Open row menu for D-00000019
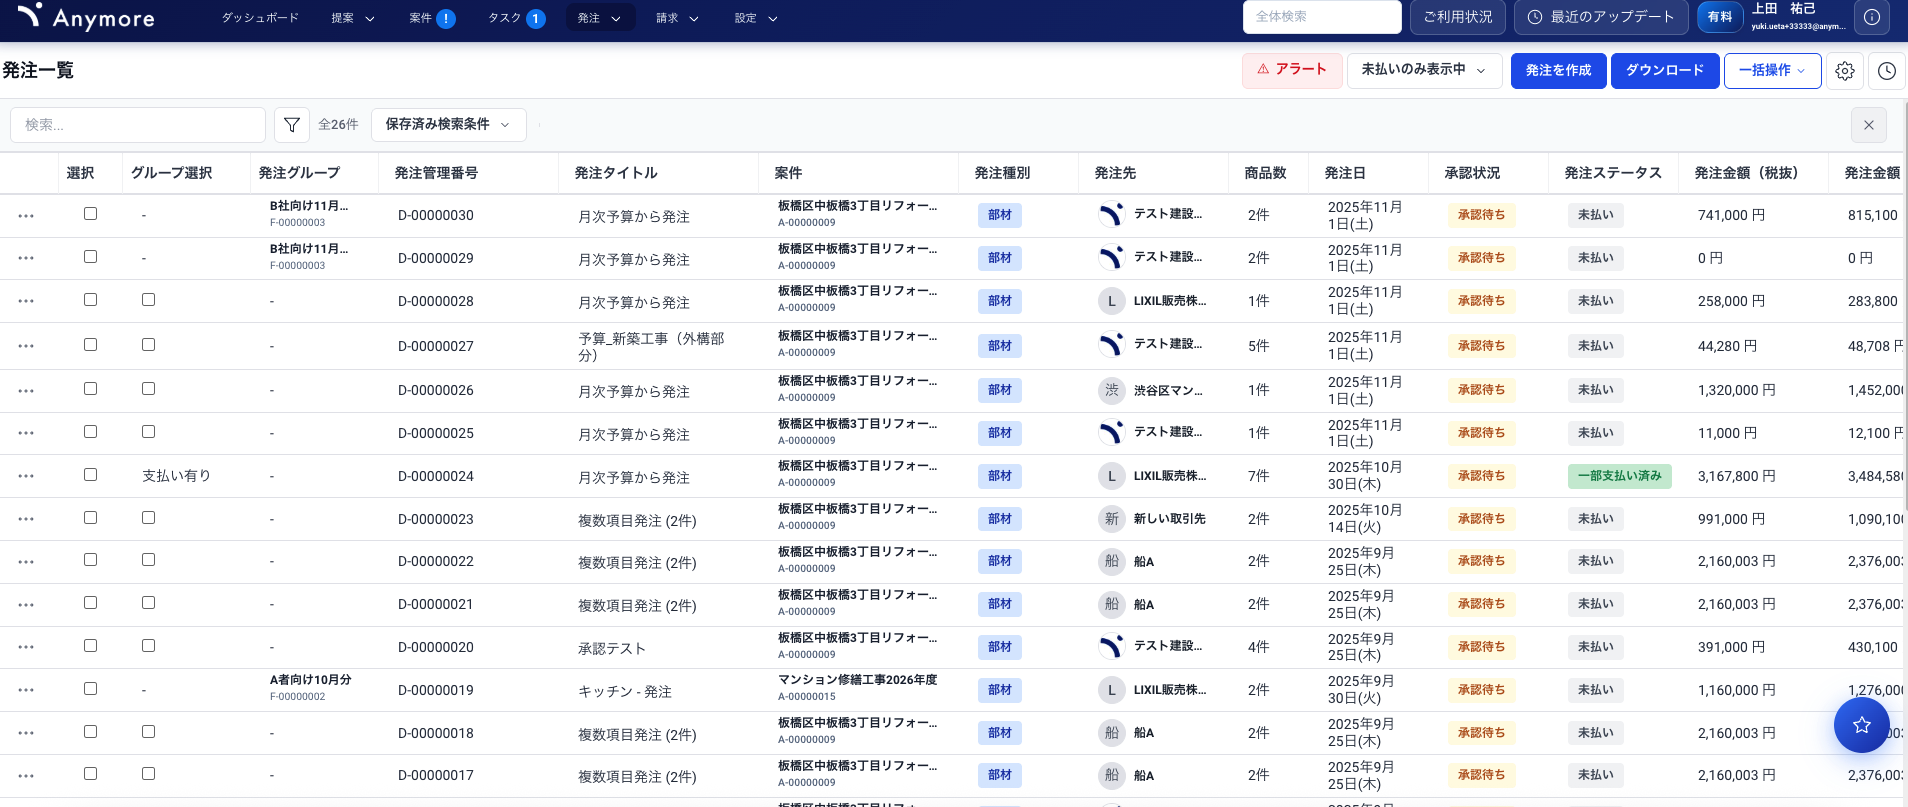 click(26, 690)
